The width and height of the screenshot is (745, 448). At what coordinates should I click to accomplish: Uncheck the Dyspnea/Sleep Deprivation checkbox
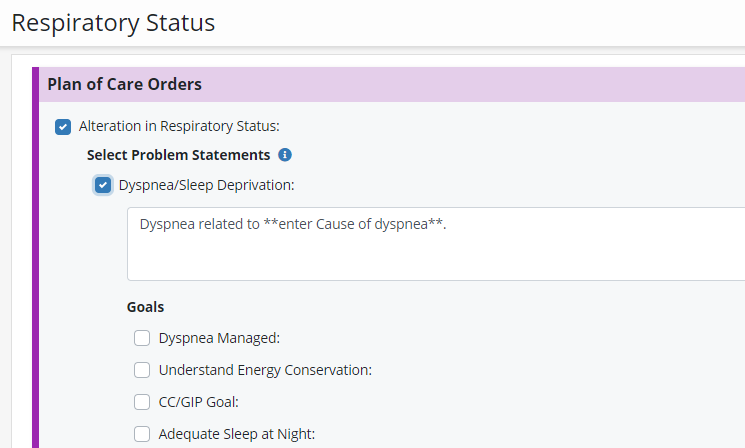103,185
